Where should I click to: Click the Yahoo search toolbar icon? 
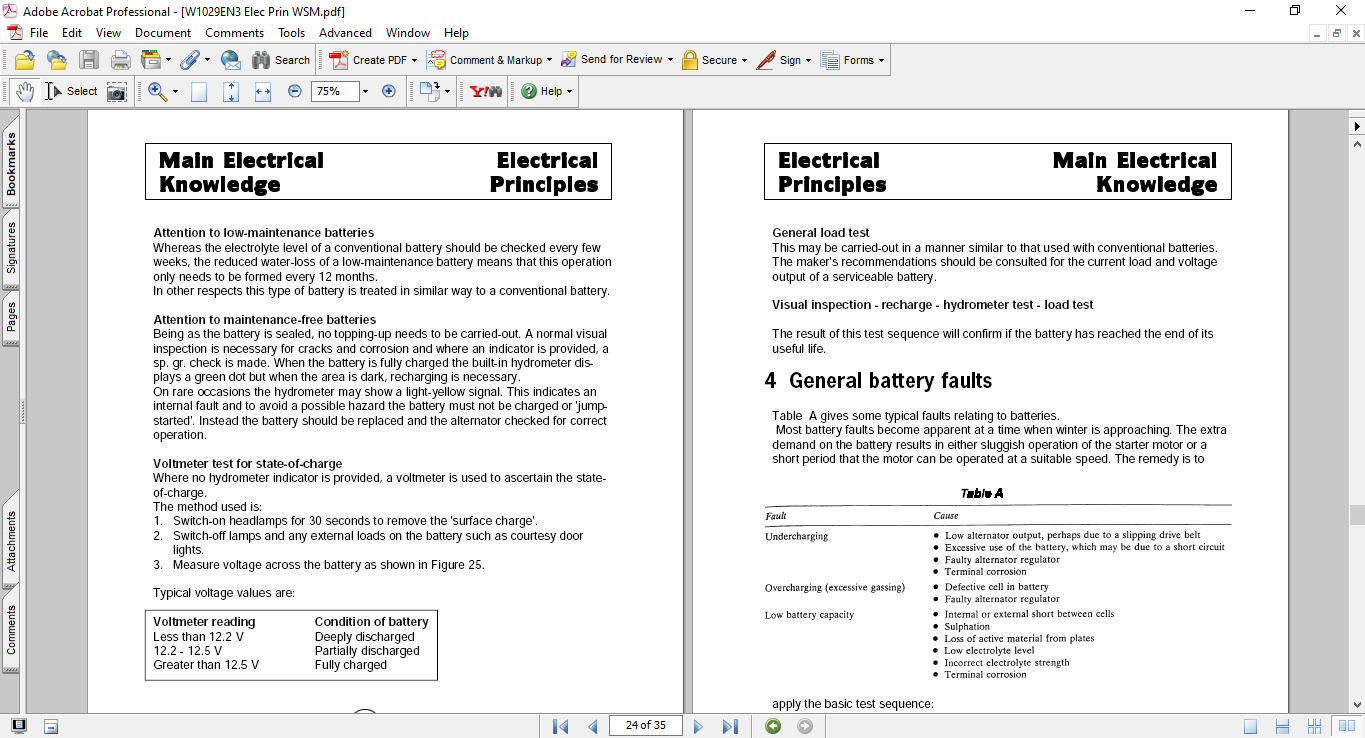(x=486, y=91)
